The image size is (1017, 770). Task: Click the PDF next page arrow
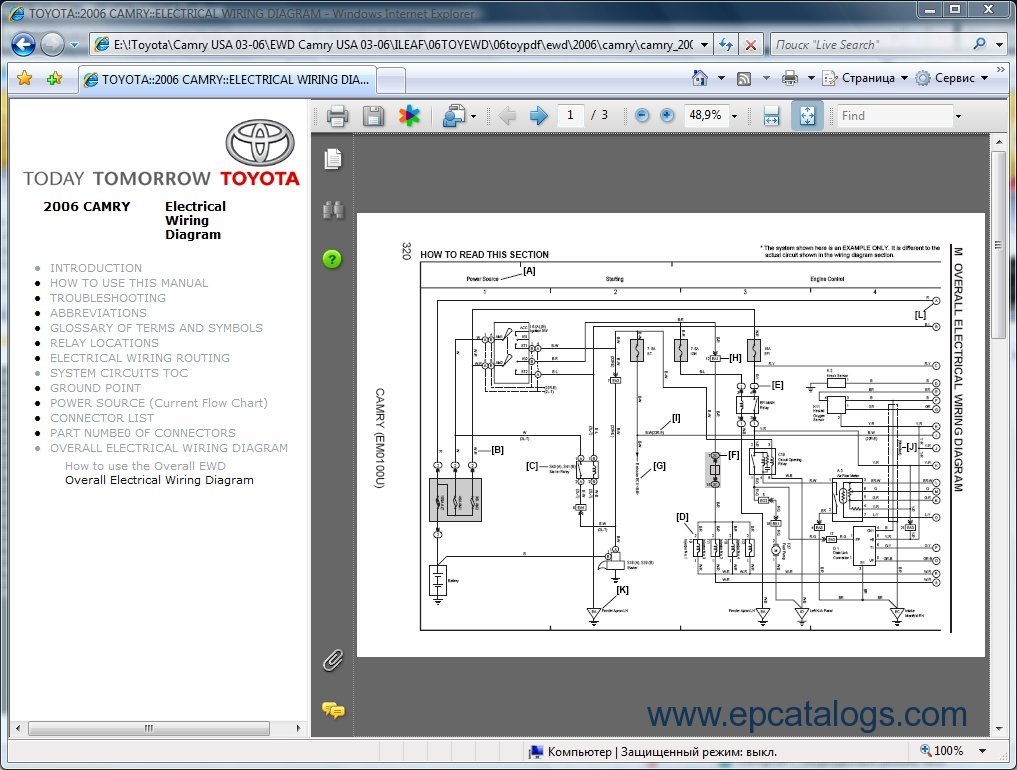[x=538, y=116]
